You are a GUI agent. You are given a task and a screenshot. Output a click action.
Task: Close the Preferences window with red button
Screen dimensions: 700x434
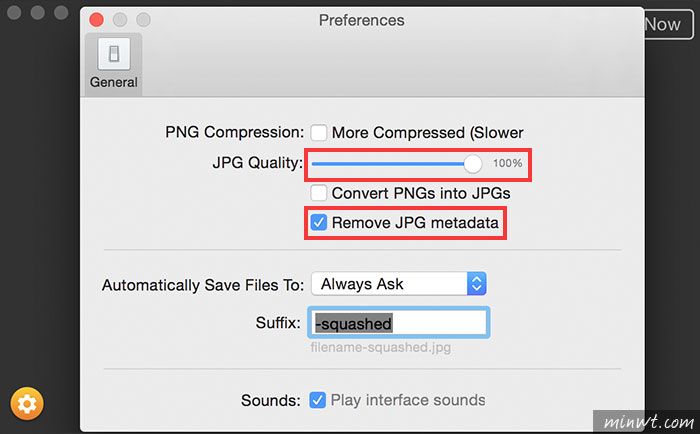click(x=96, y=20)
